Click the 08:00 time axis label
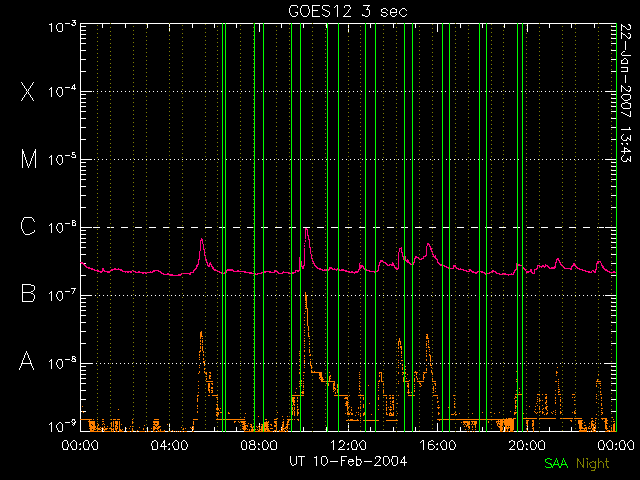Image resolution: width=640 pixels, height=480 pixels. coord(259,445)
